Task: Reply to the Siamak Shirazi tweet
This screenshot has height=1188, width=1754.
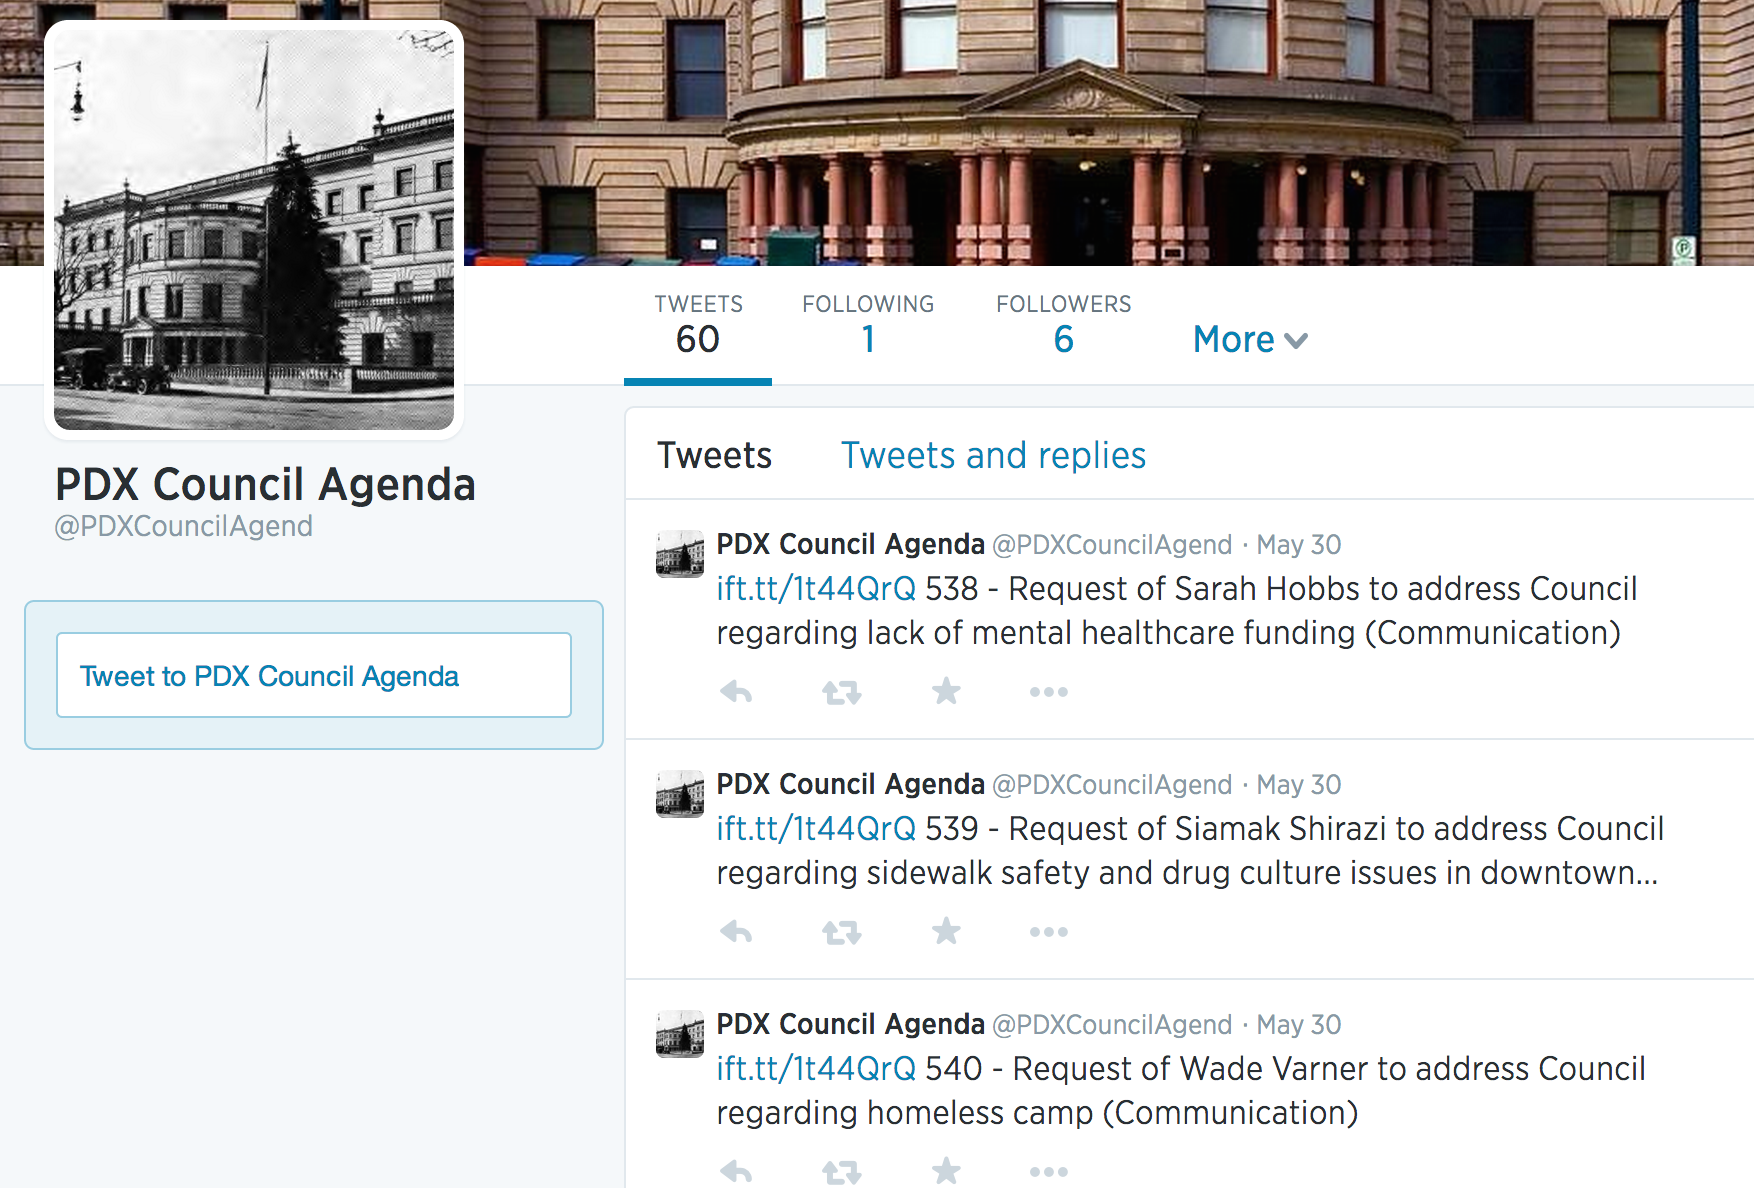Action: click(x=736, y=932)
